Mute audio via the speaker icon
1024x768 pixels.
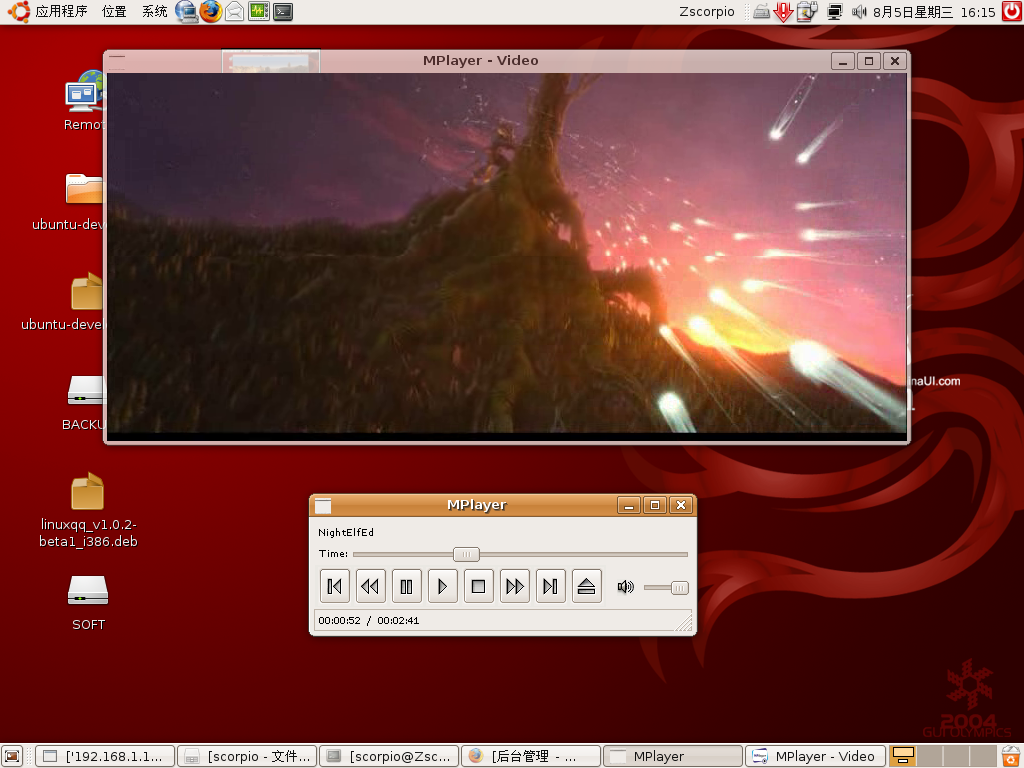coord(624,587)
